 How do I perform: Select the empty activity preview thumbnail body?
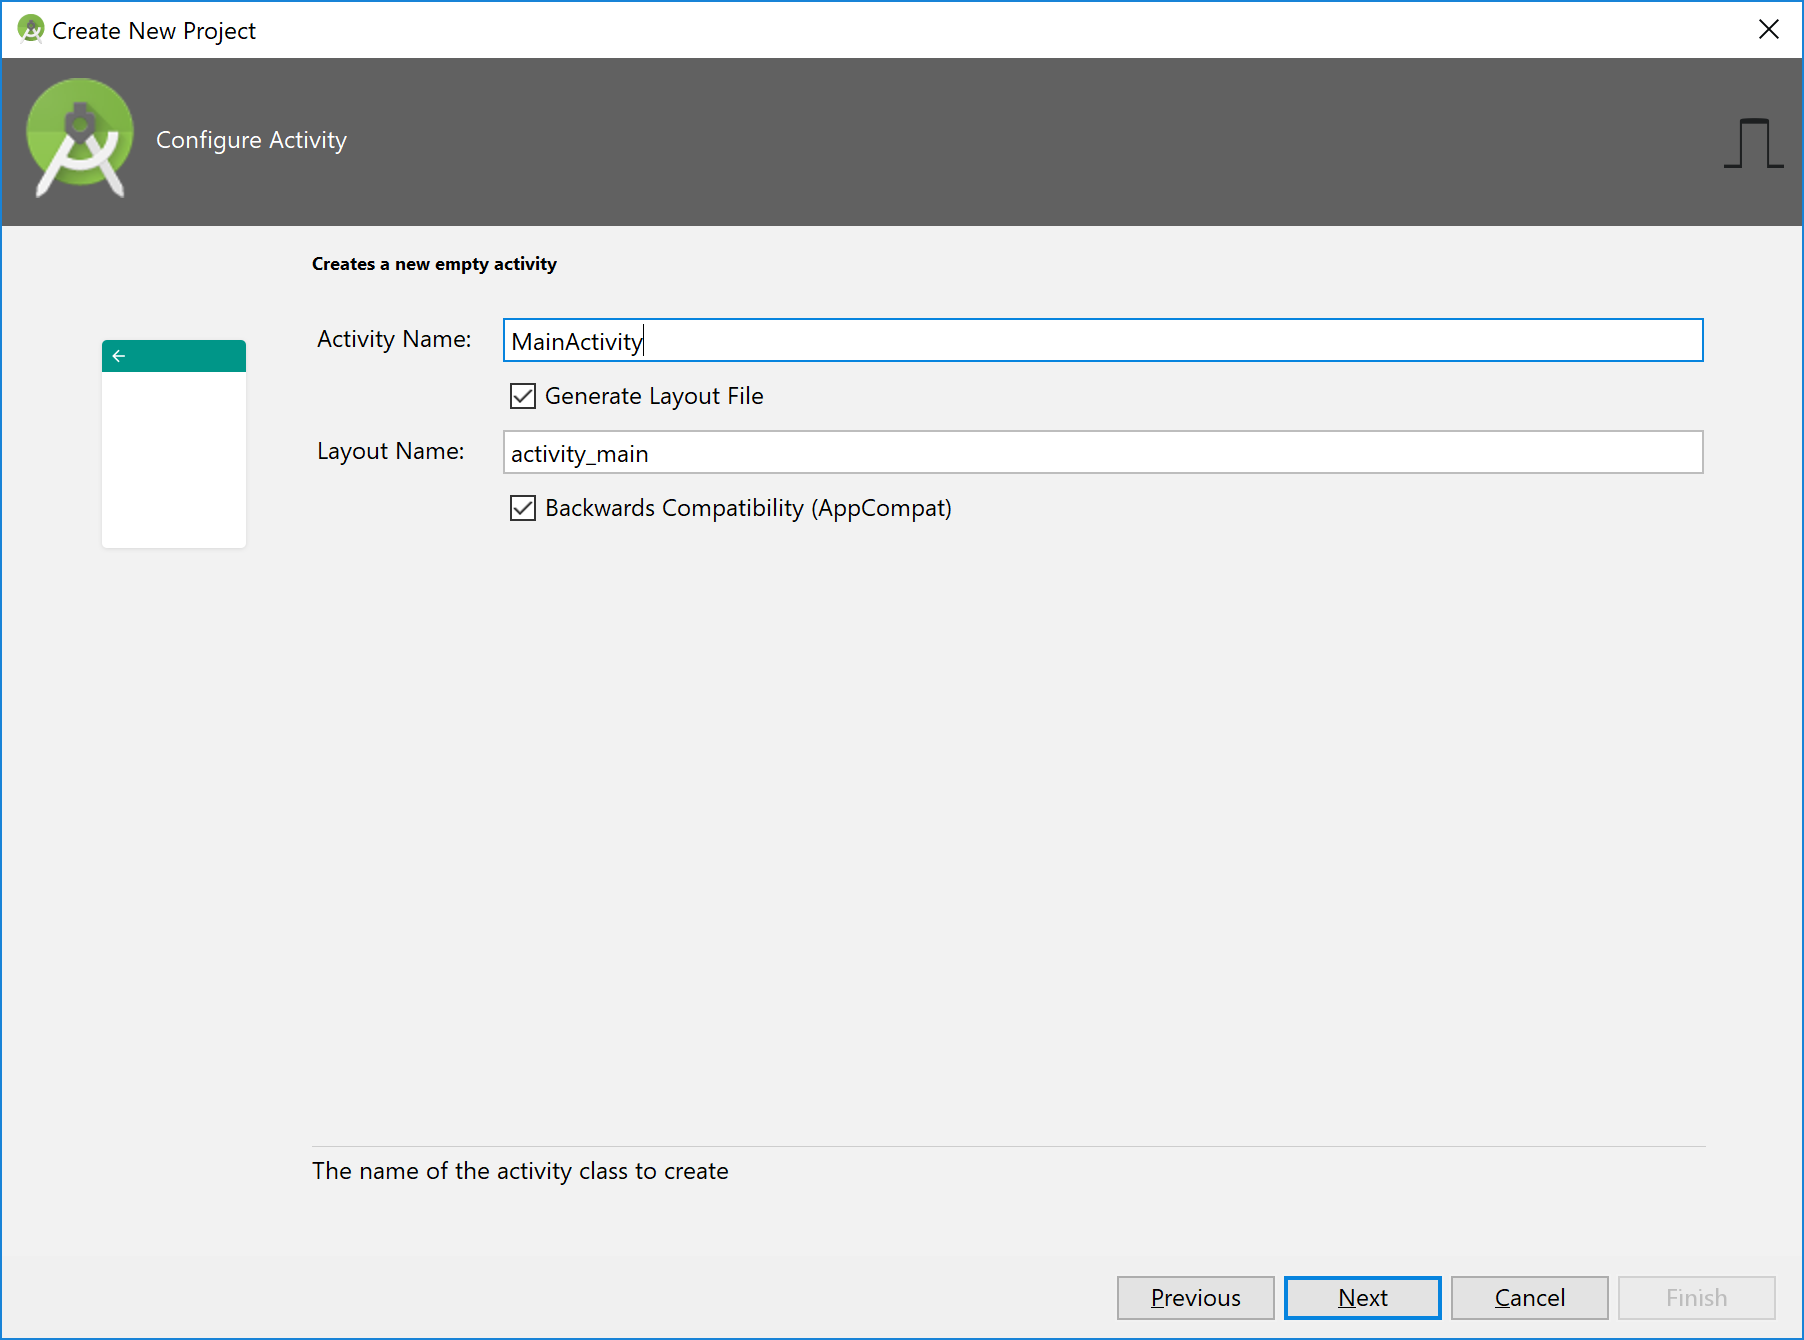pyautogui.click(x=174, y=460)
